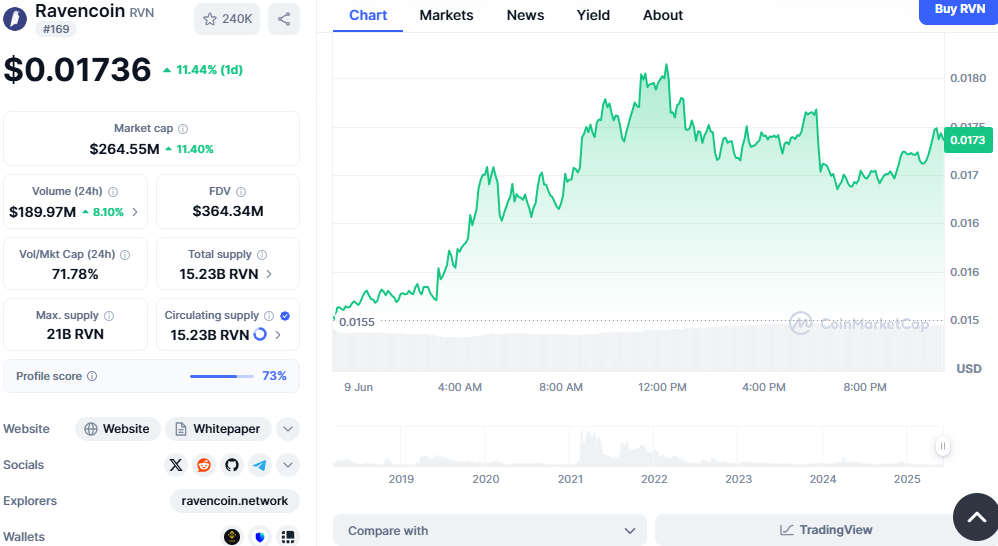The width and height of the screenshot is (998, 546).
Task: Select the Binance wallet icon
Action: pos(232,537)
